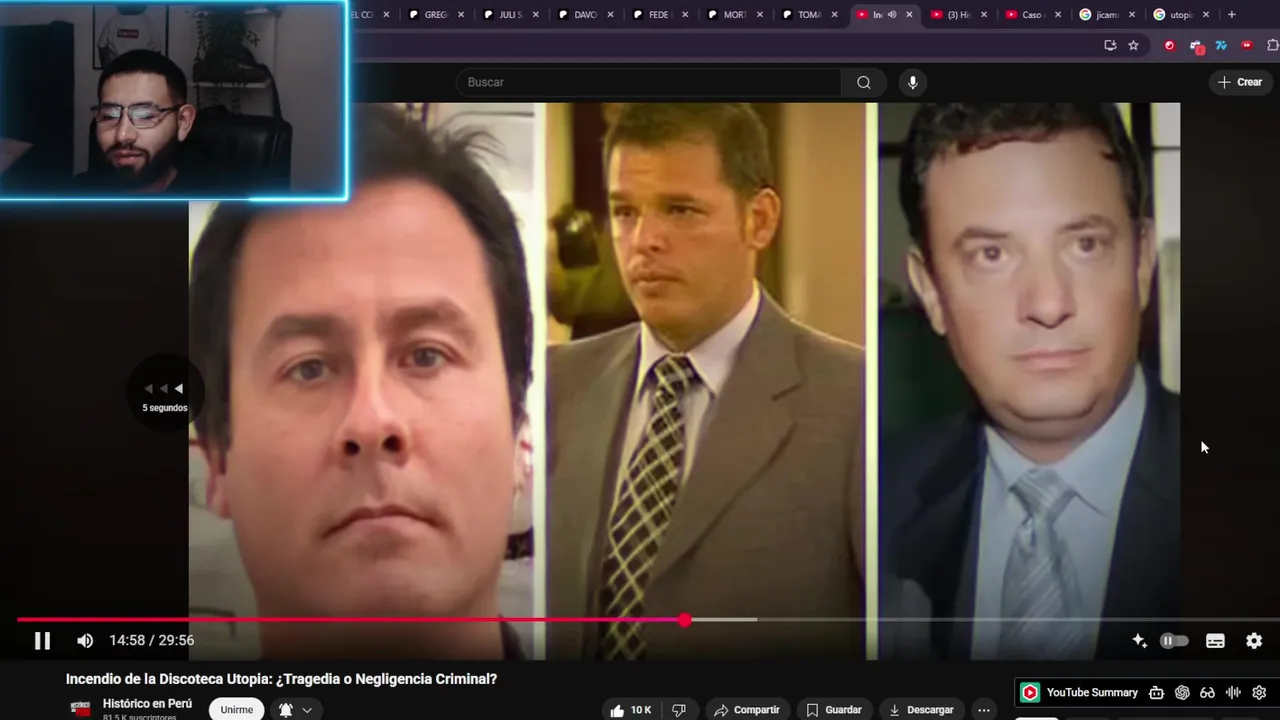Screen dimensions: 1280x720
Task: Open notification bell dropdown for the channel
Action: point(295,710)
